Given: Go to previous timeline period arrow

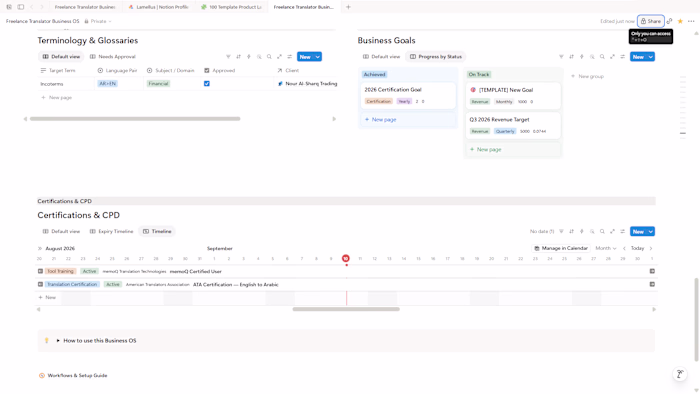Looking at the screenshot, I should pyautogui.click(x=624, y=248).
